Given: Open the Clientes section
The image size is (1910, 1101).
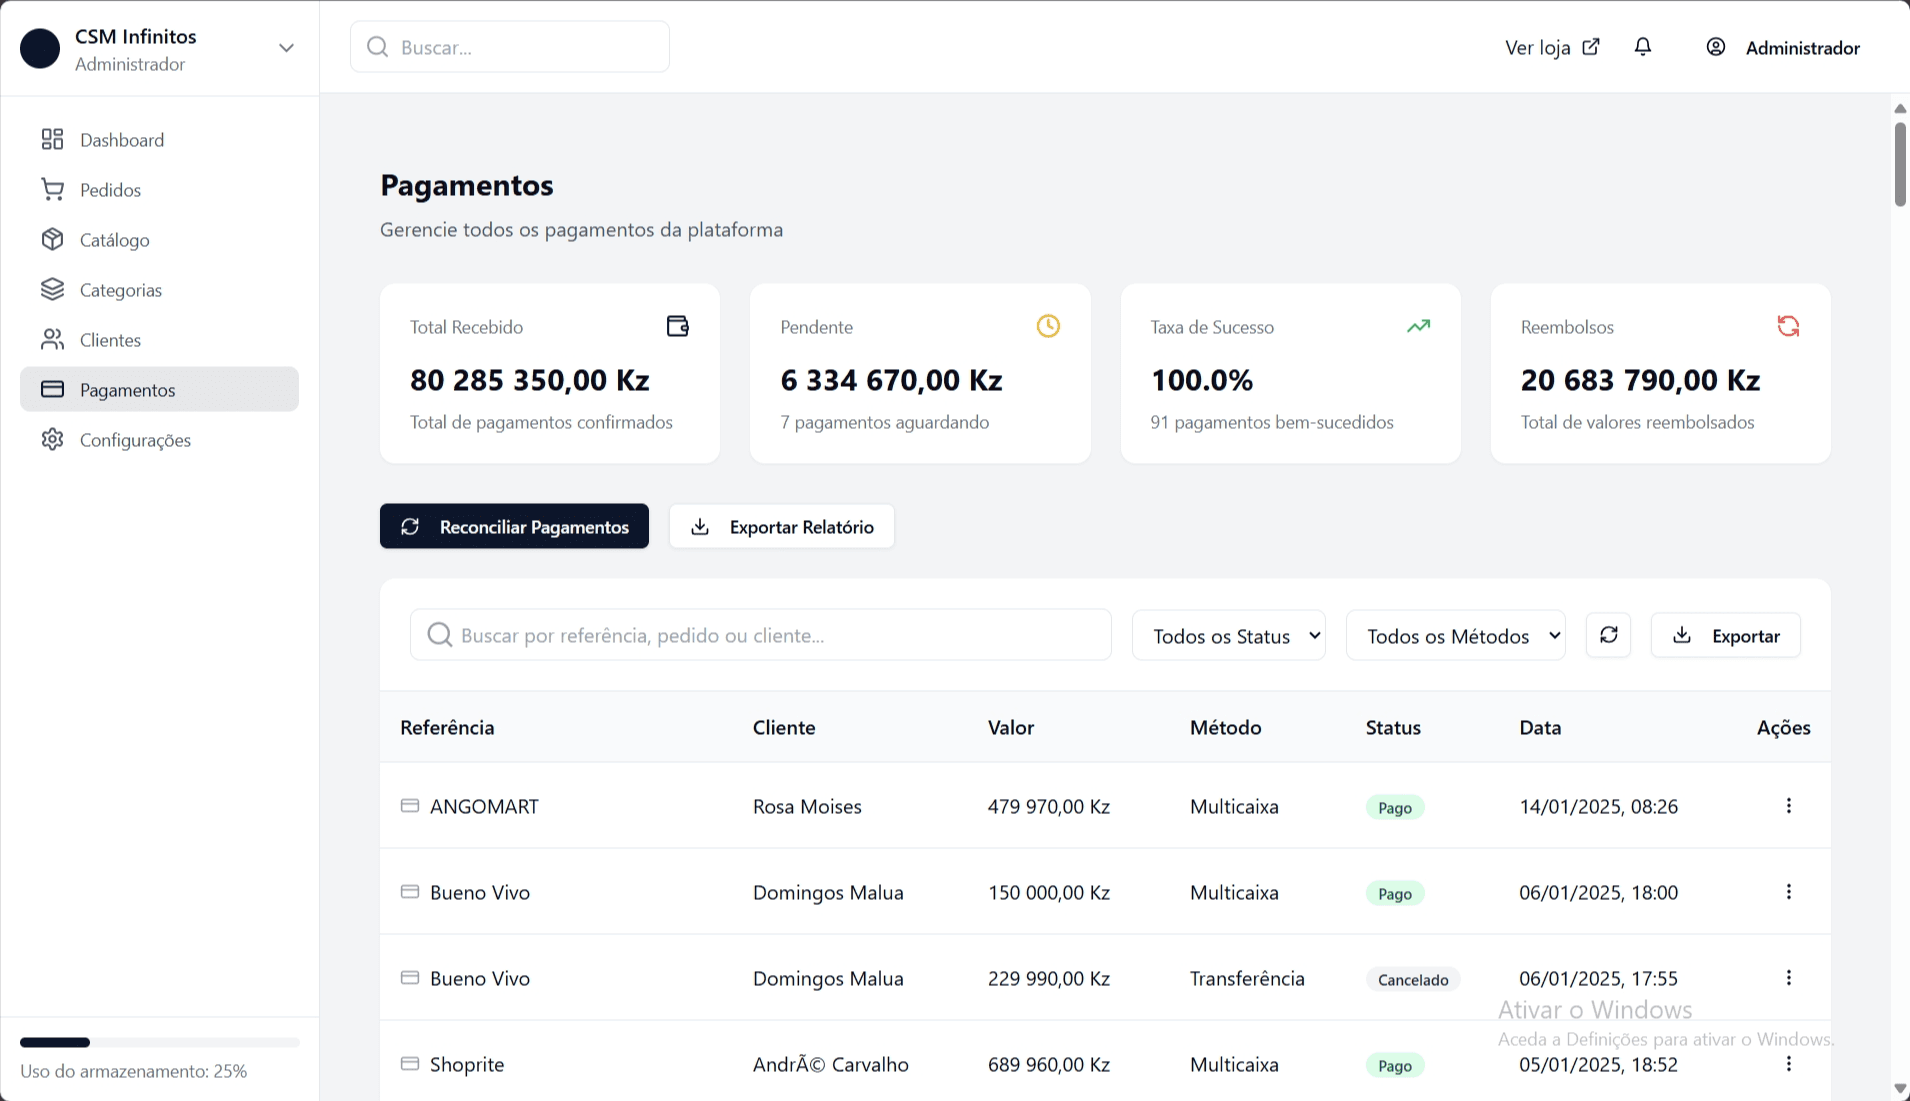Looking at the screenshot, I should tap(159, 339).
